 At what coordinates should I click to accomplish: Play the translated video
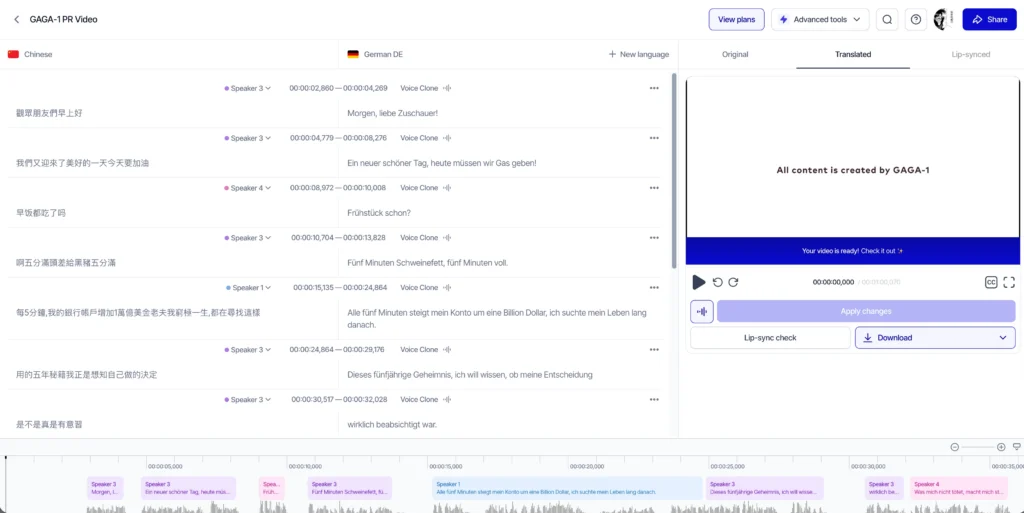tap(699, 283)
